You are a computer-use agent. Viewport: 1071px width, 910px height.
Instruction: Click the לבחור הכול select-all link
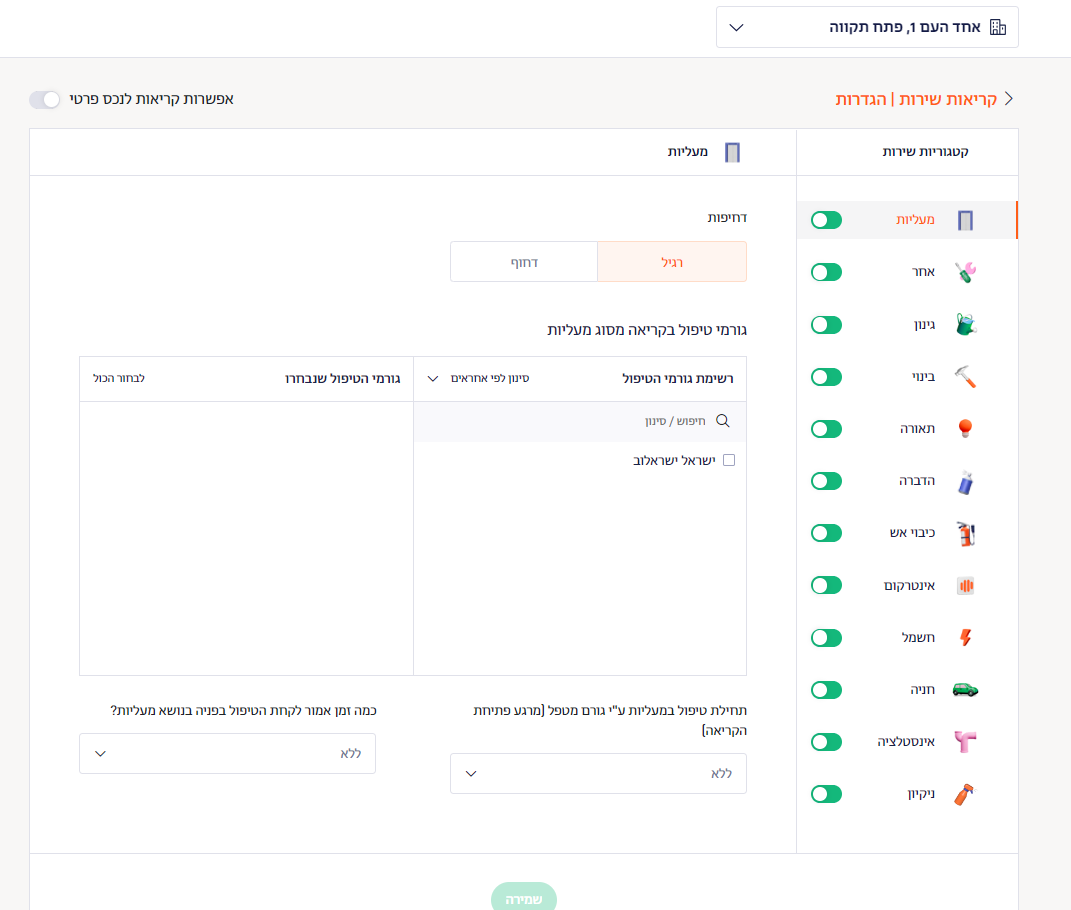point(119,378)
